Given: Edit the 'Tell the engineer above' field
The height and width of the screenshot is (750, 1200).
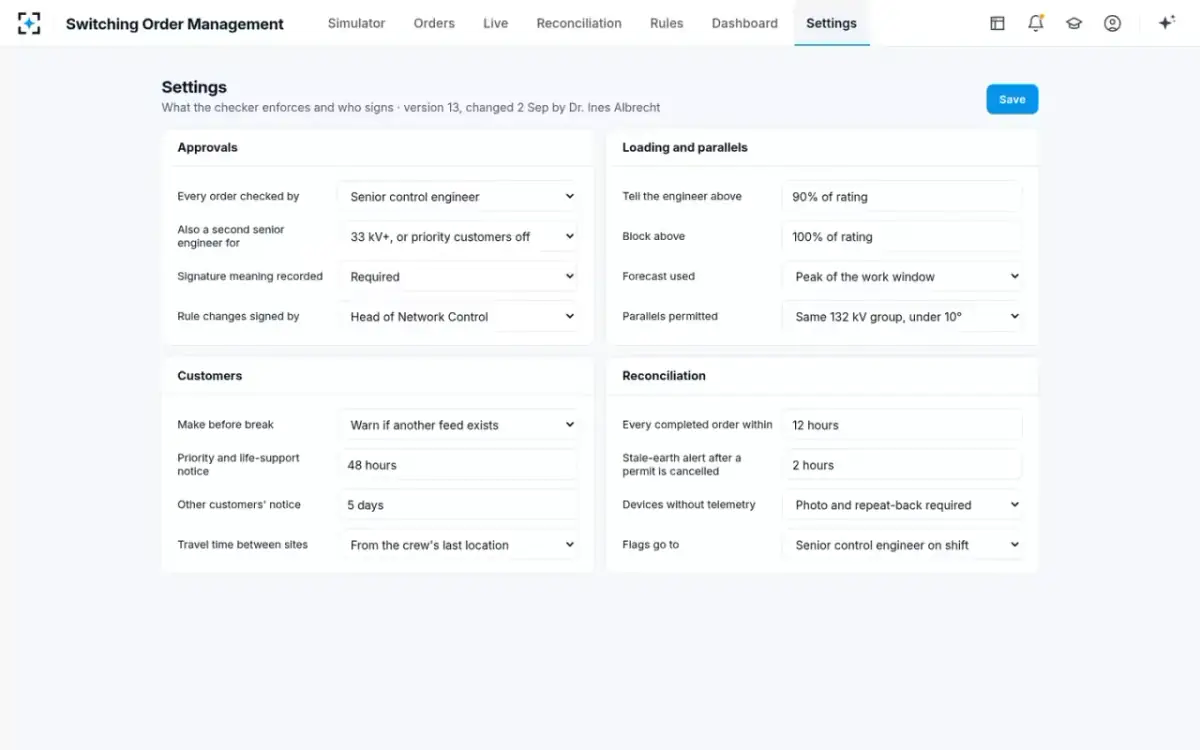Looking at the screenshot, I should pos(903,197).
